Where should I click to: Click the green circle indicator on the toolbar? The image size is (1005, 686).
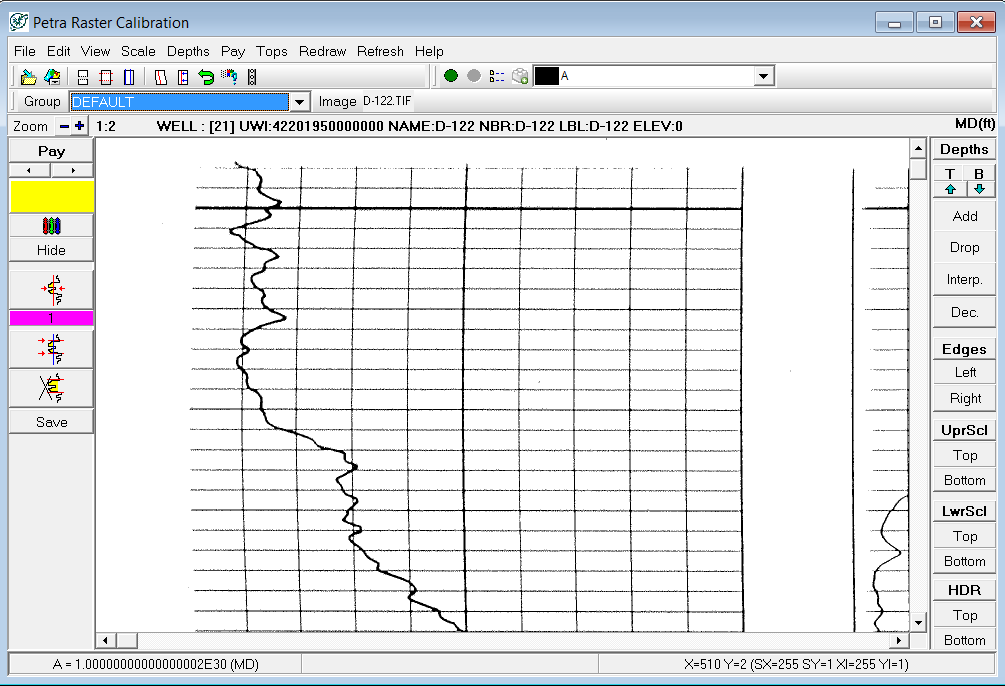click(451, 75)
